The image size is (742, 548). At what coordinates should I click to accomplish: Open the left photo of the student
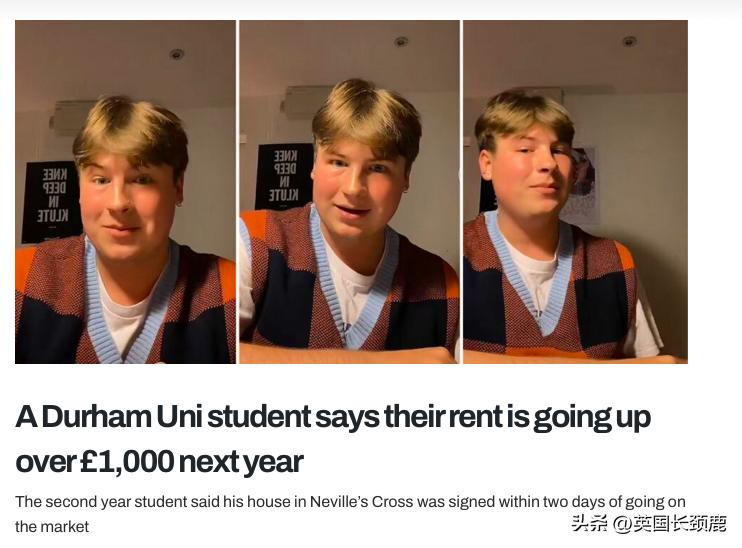coord(125,192)
